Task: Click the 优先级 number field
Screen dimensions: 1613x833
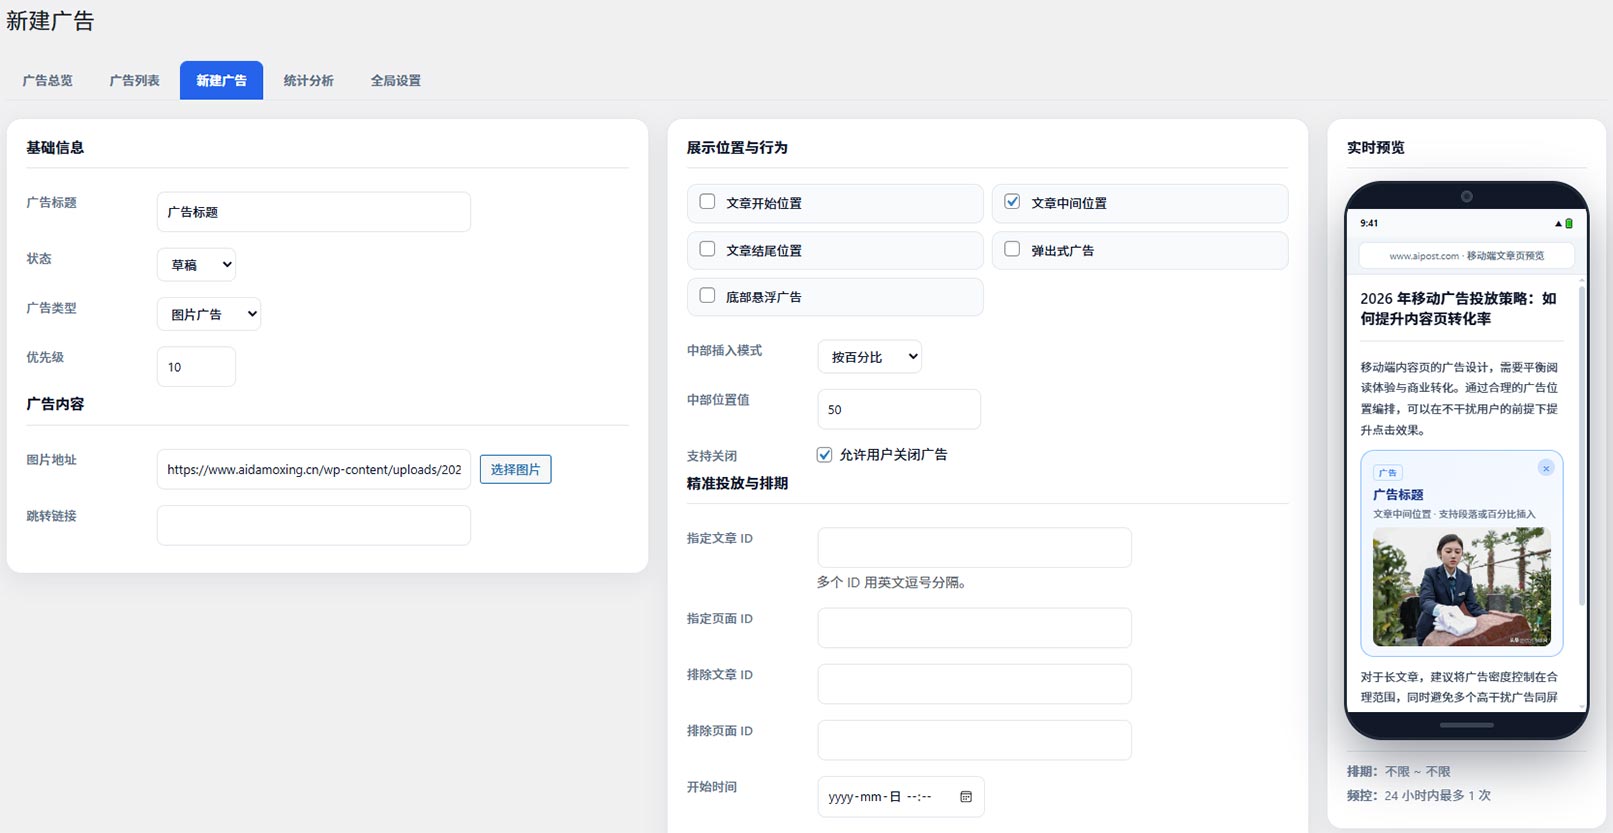Action: 196,367
